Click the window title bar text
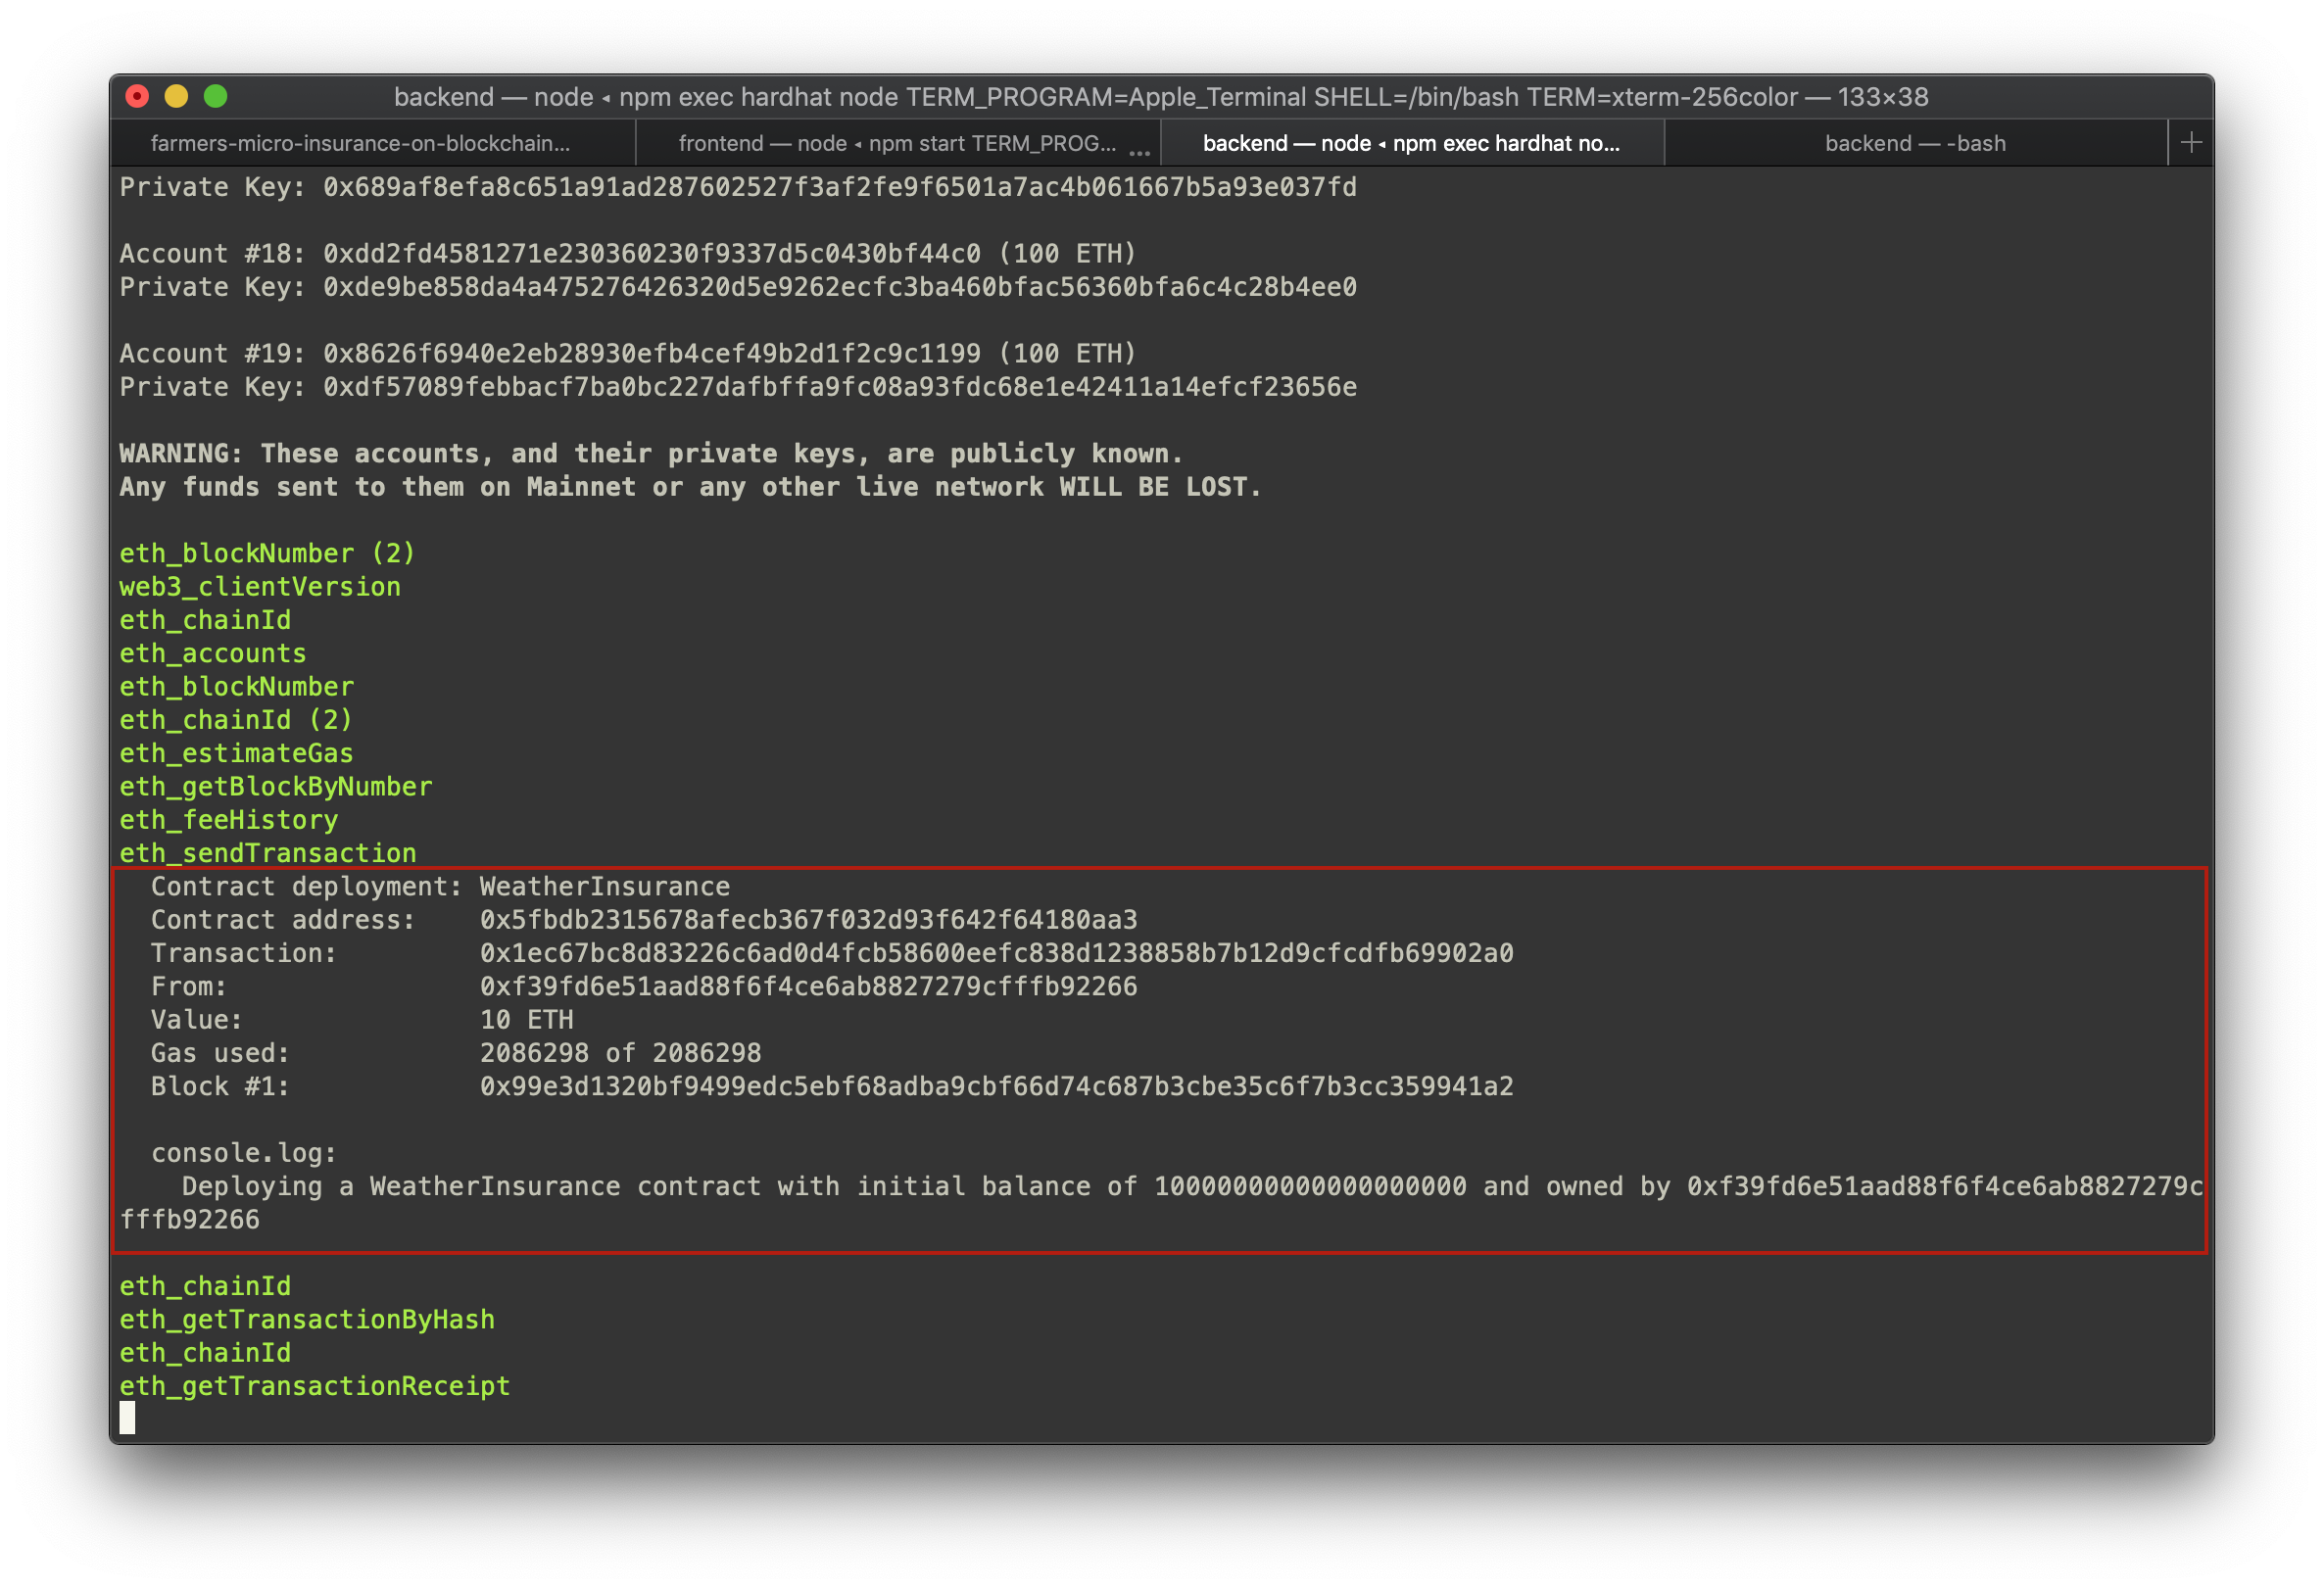This screenshot has height=1589, width=2324. tap(1160, 97)
